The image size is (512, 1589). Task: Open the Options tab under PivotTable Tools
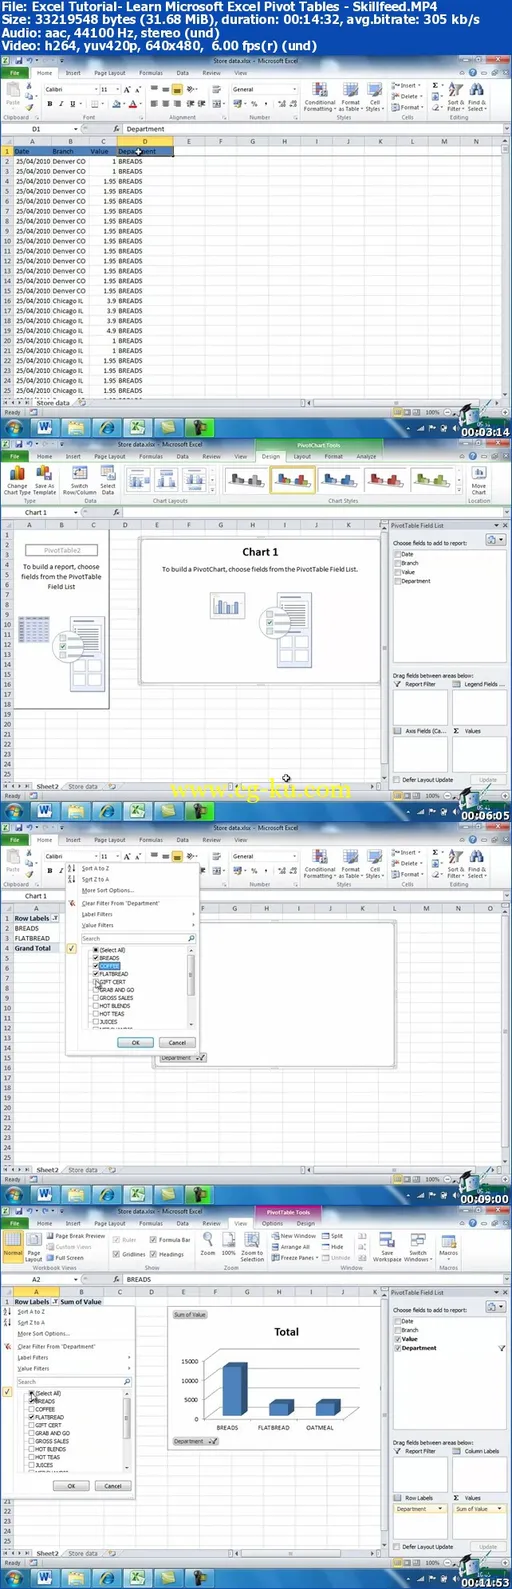coord(272,1223)
